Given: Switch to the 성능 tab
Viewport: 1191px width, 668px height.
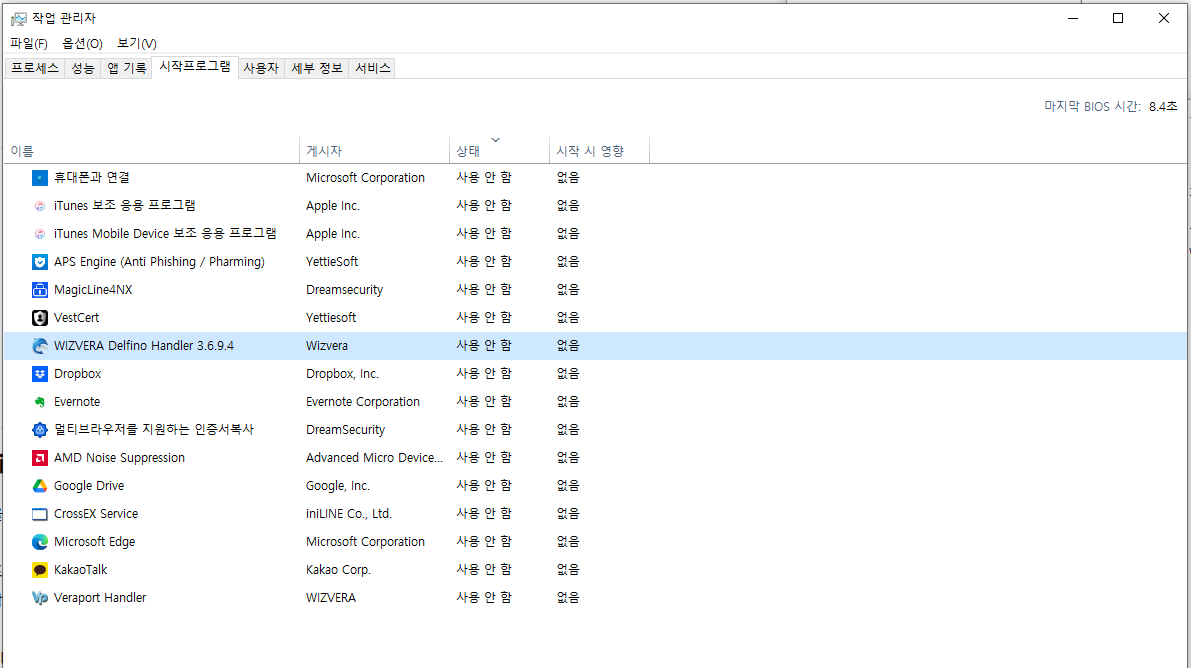Looking at the screenshot, I should (x=83, y=68).
